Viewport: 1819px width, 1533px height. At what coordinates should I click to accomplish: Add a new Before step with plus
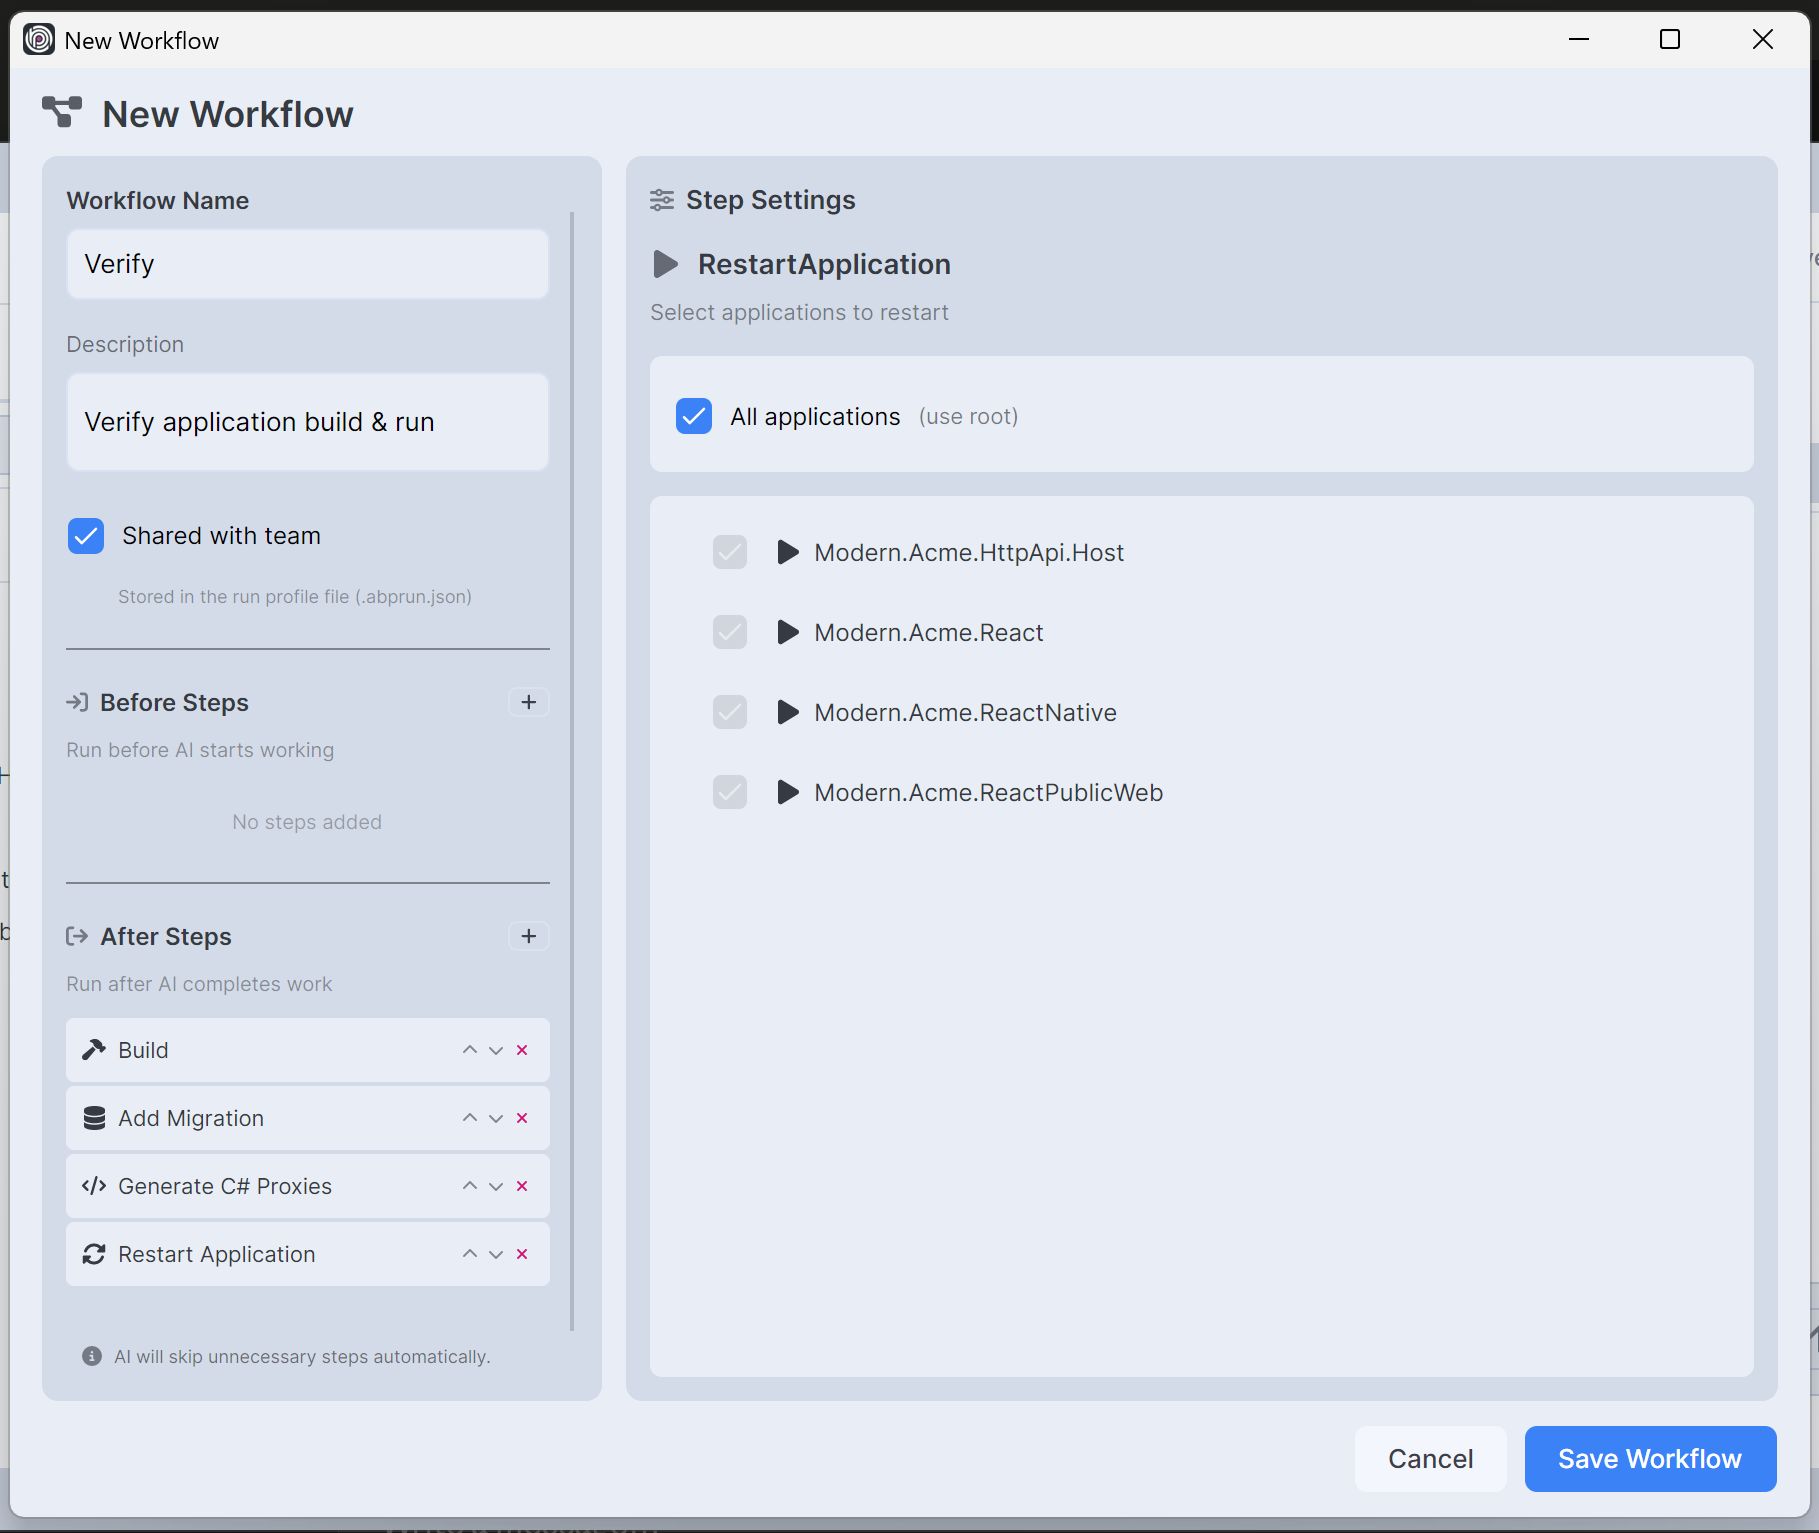tap(529, 702)
